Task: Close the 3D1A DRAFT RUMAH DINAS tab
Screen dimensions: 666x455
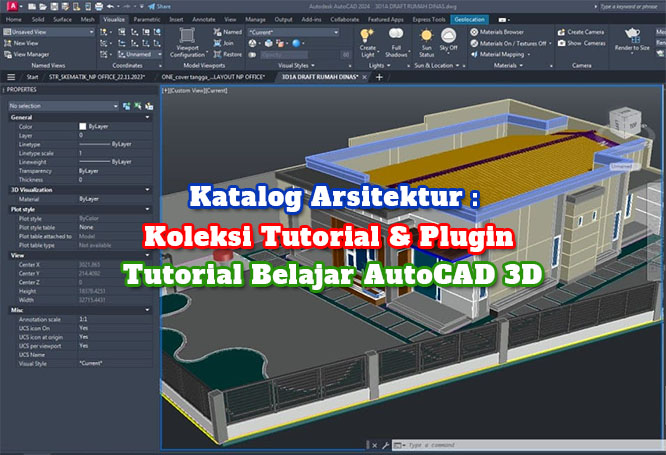Action: (364, 77)
